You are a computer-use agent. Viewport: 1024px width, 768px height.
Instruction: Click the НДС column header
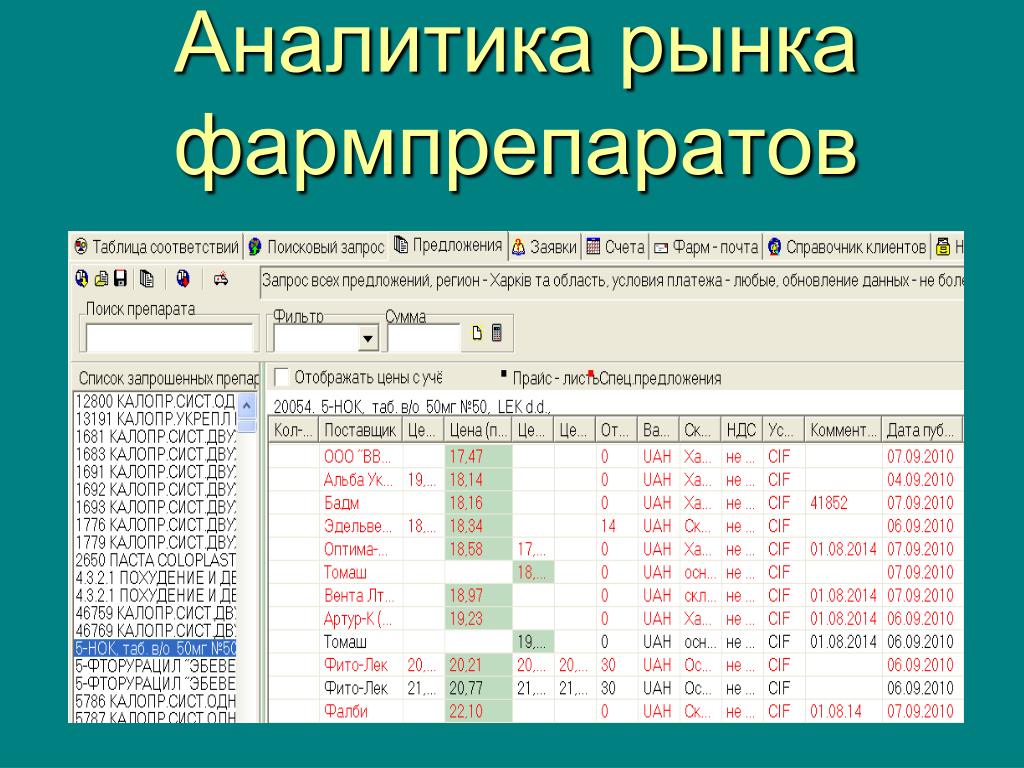click(x=741, y=430)
